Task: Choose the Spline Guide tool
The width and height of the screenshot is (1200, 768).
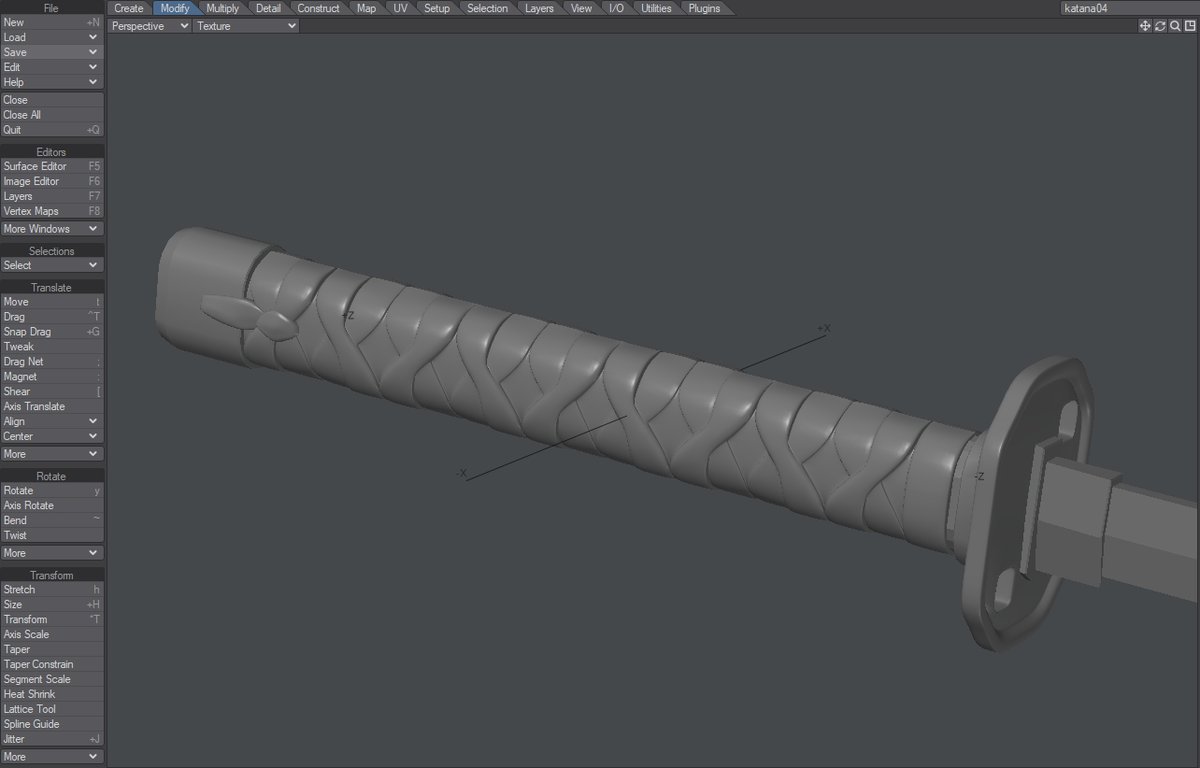Action: coord(52,724)
